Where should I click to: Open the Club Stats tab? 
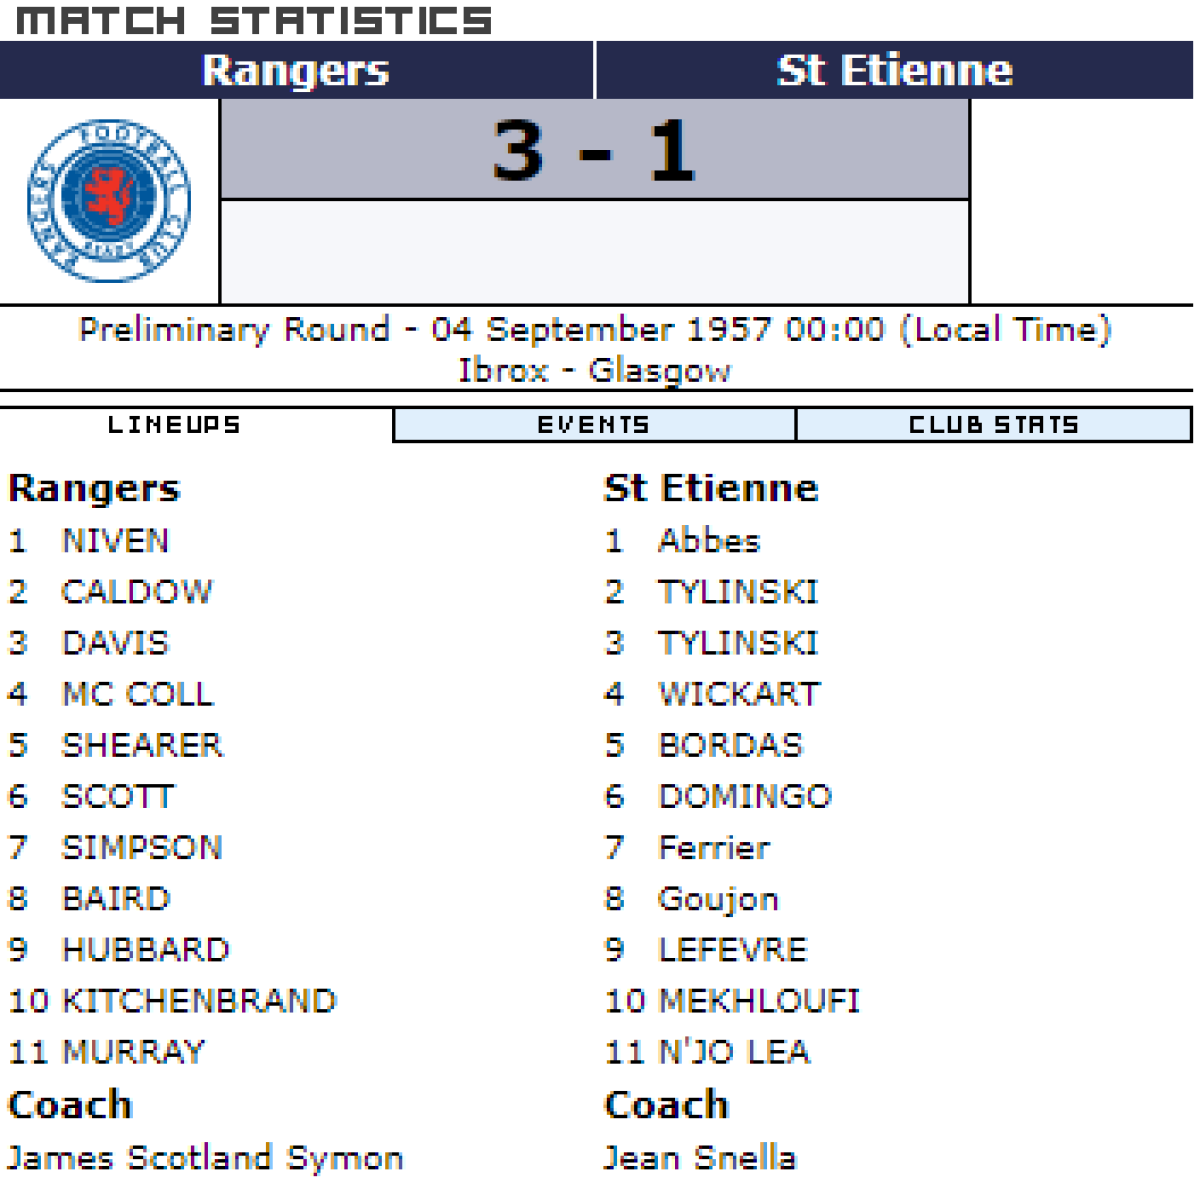click(x=993, y=425)
